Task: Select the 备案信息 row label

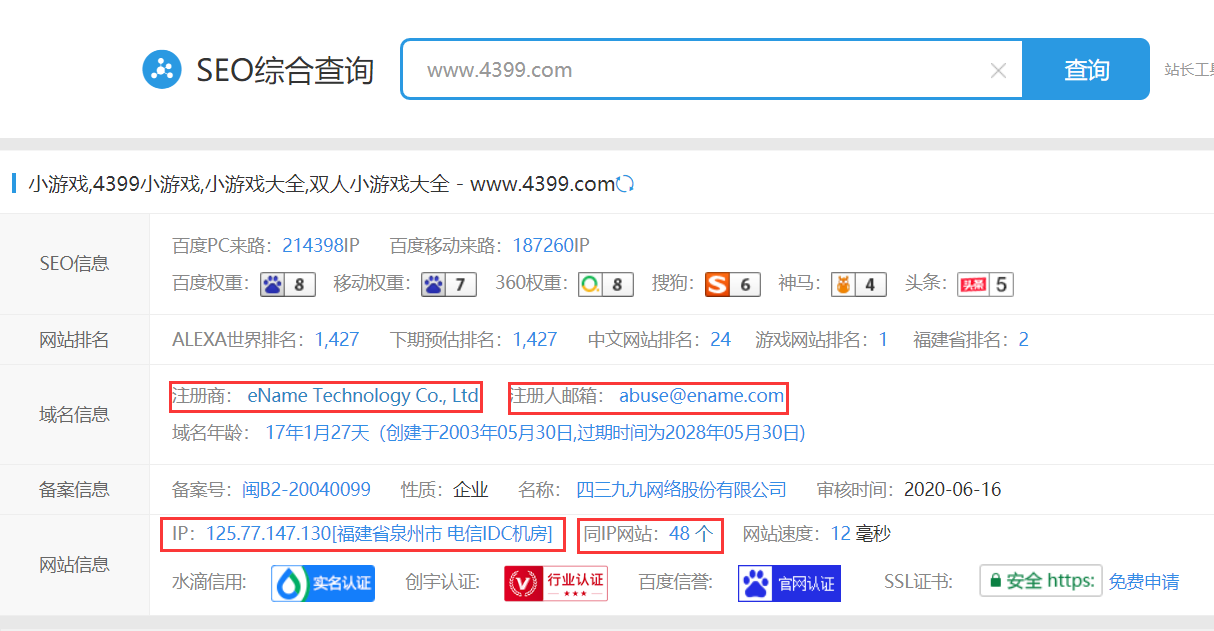Action: 74,490
